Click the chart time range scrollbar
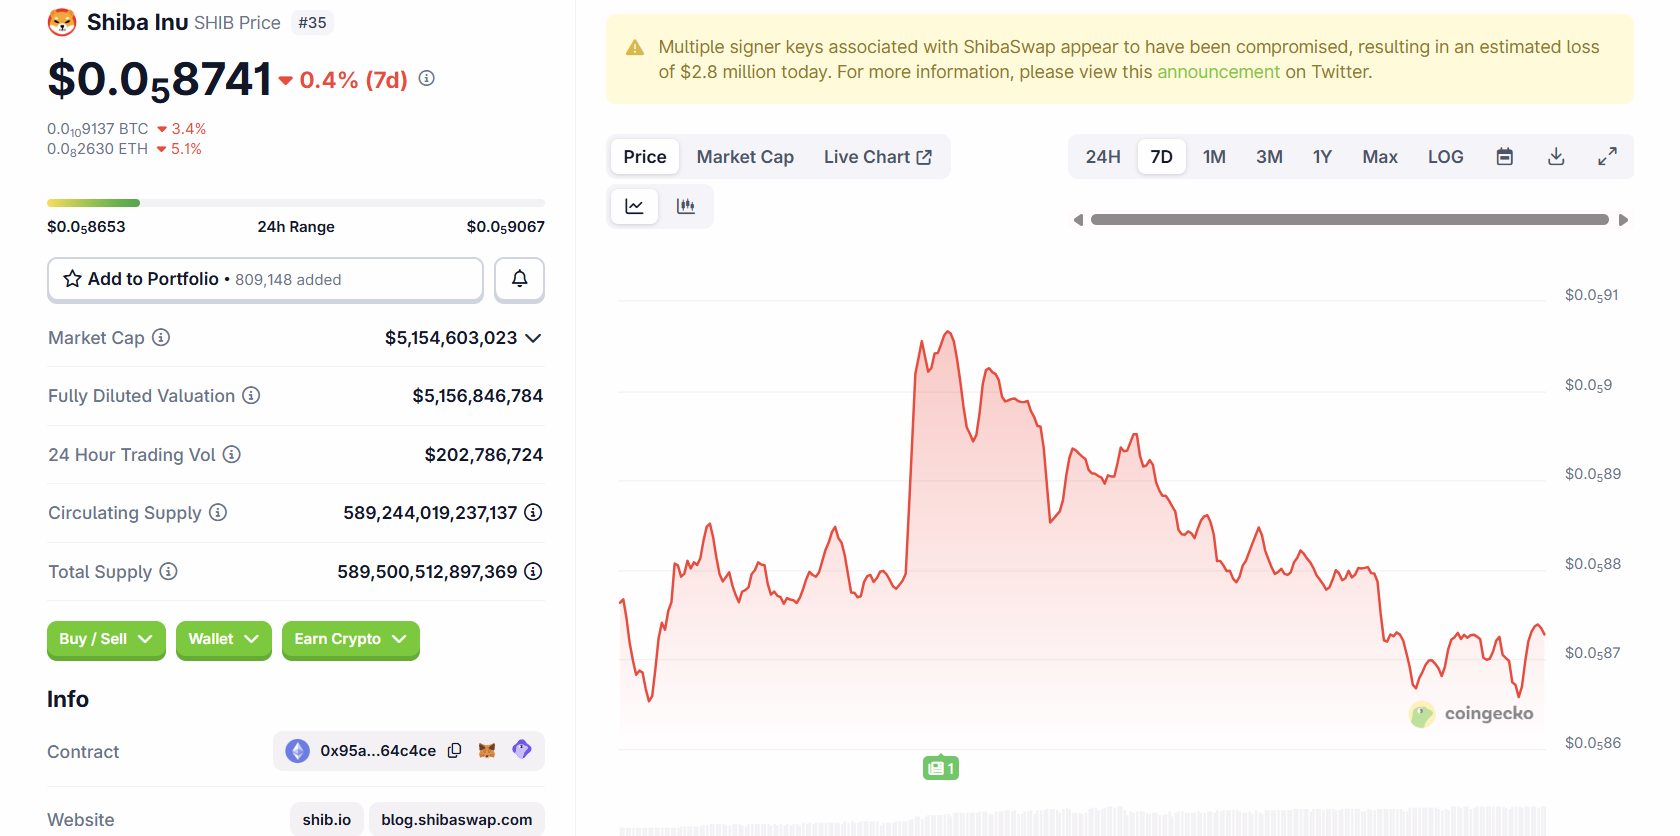Viewport: 1680px width, 836px height. [1349, 220]
